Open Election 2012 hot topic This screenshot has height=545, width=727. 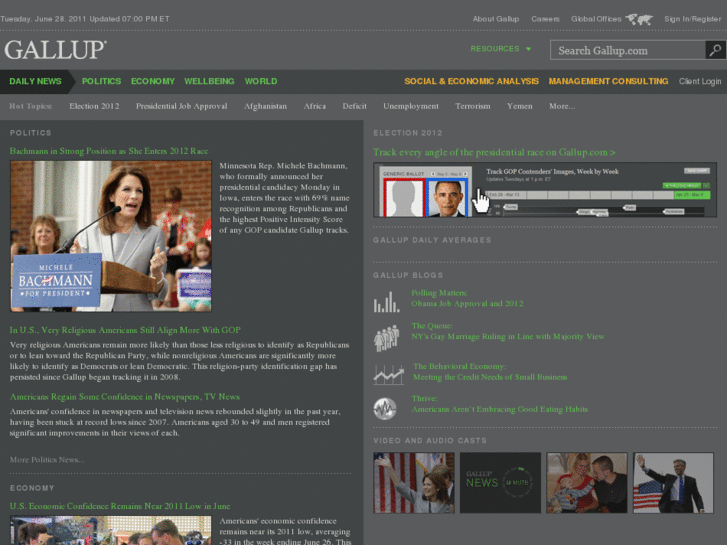(94, 106)
